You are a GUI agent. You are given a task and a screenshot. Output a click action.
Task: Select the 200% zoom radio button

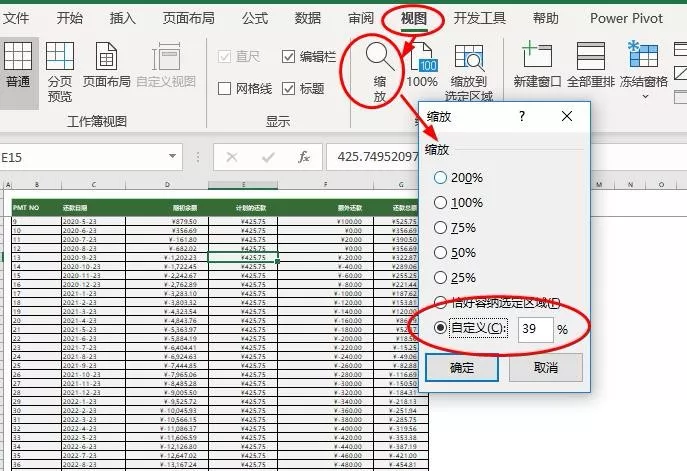click(x=440, y=177)
